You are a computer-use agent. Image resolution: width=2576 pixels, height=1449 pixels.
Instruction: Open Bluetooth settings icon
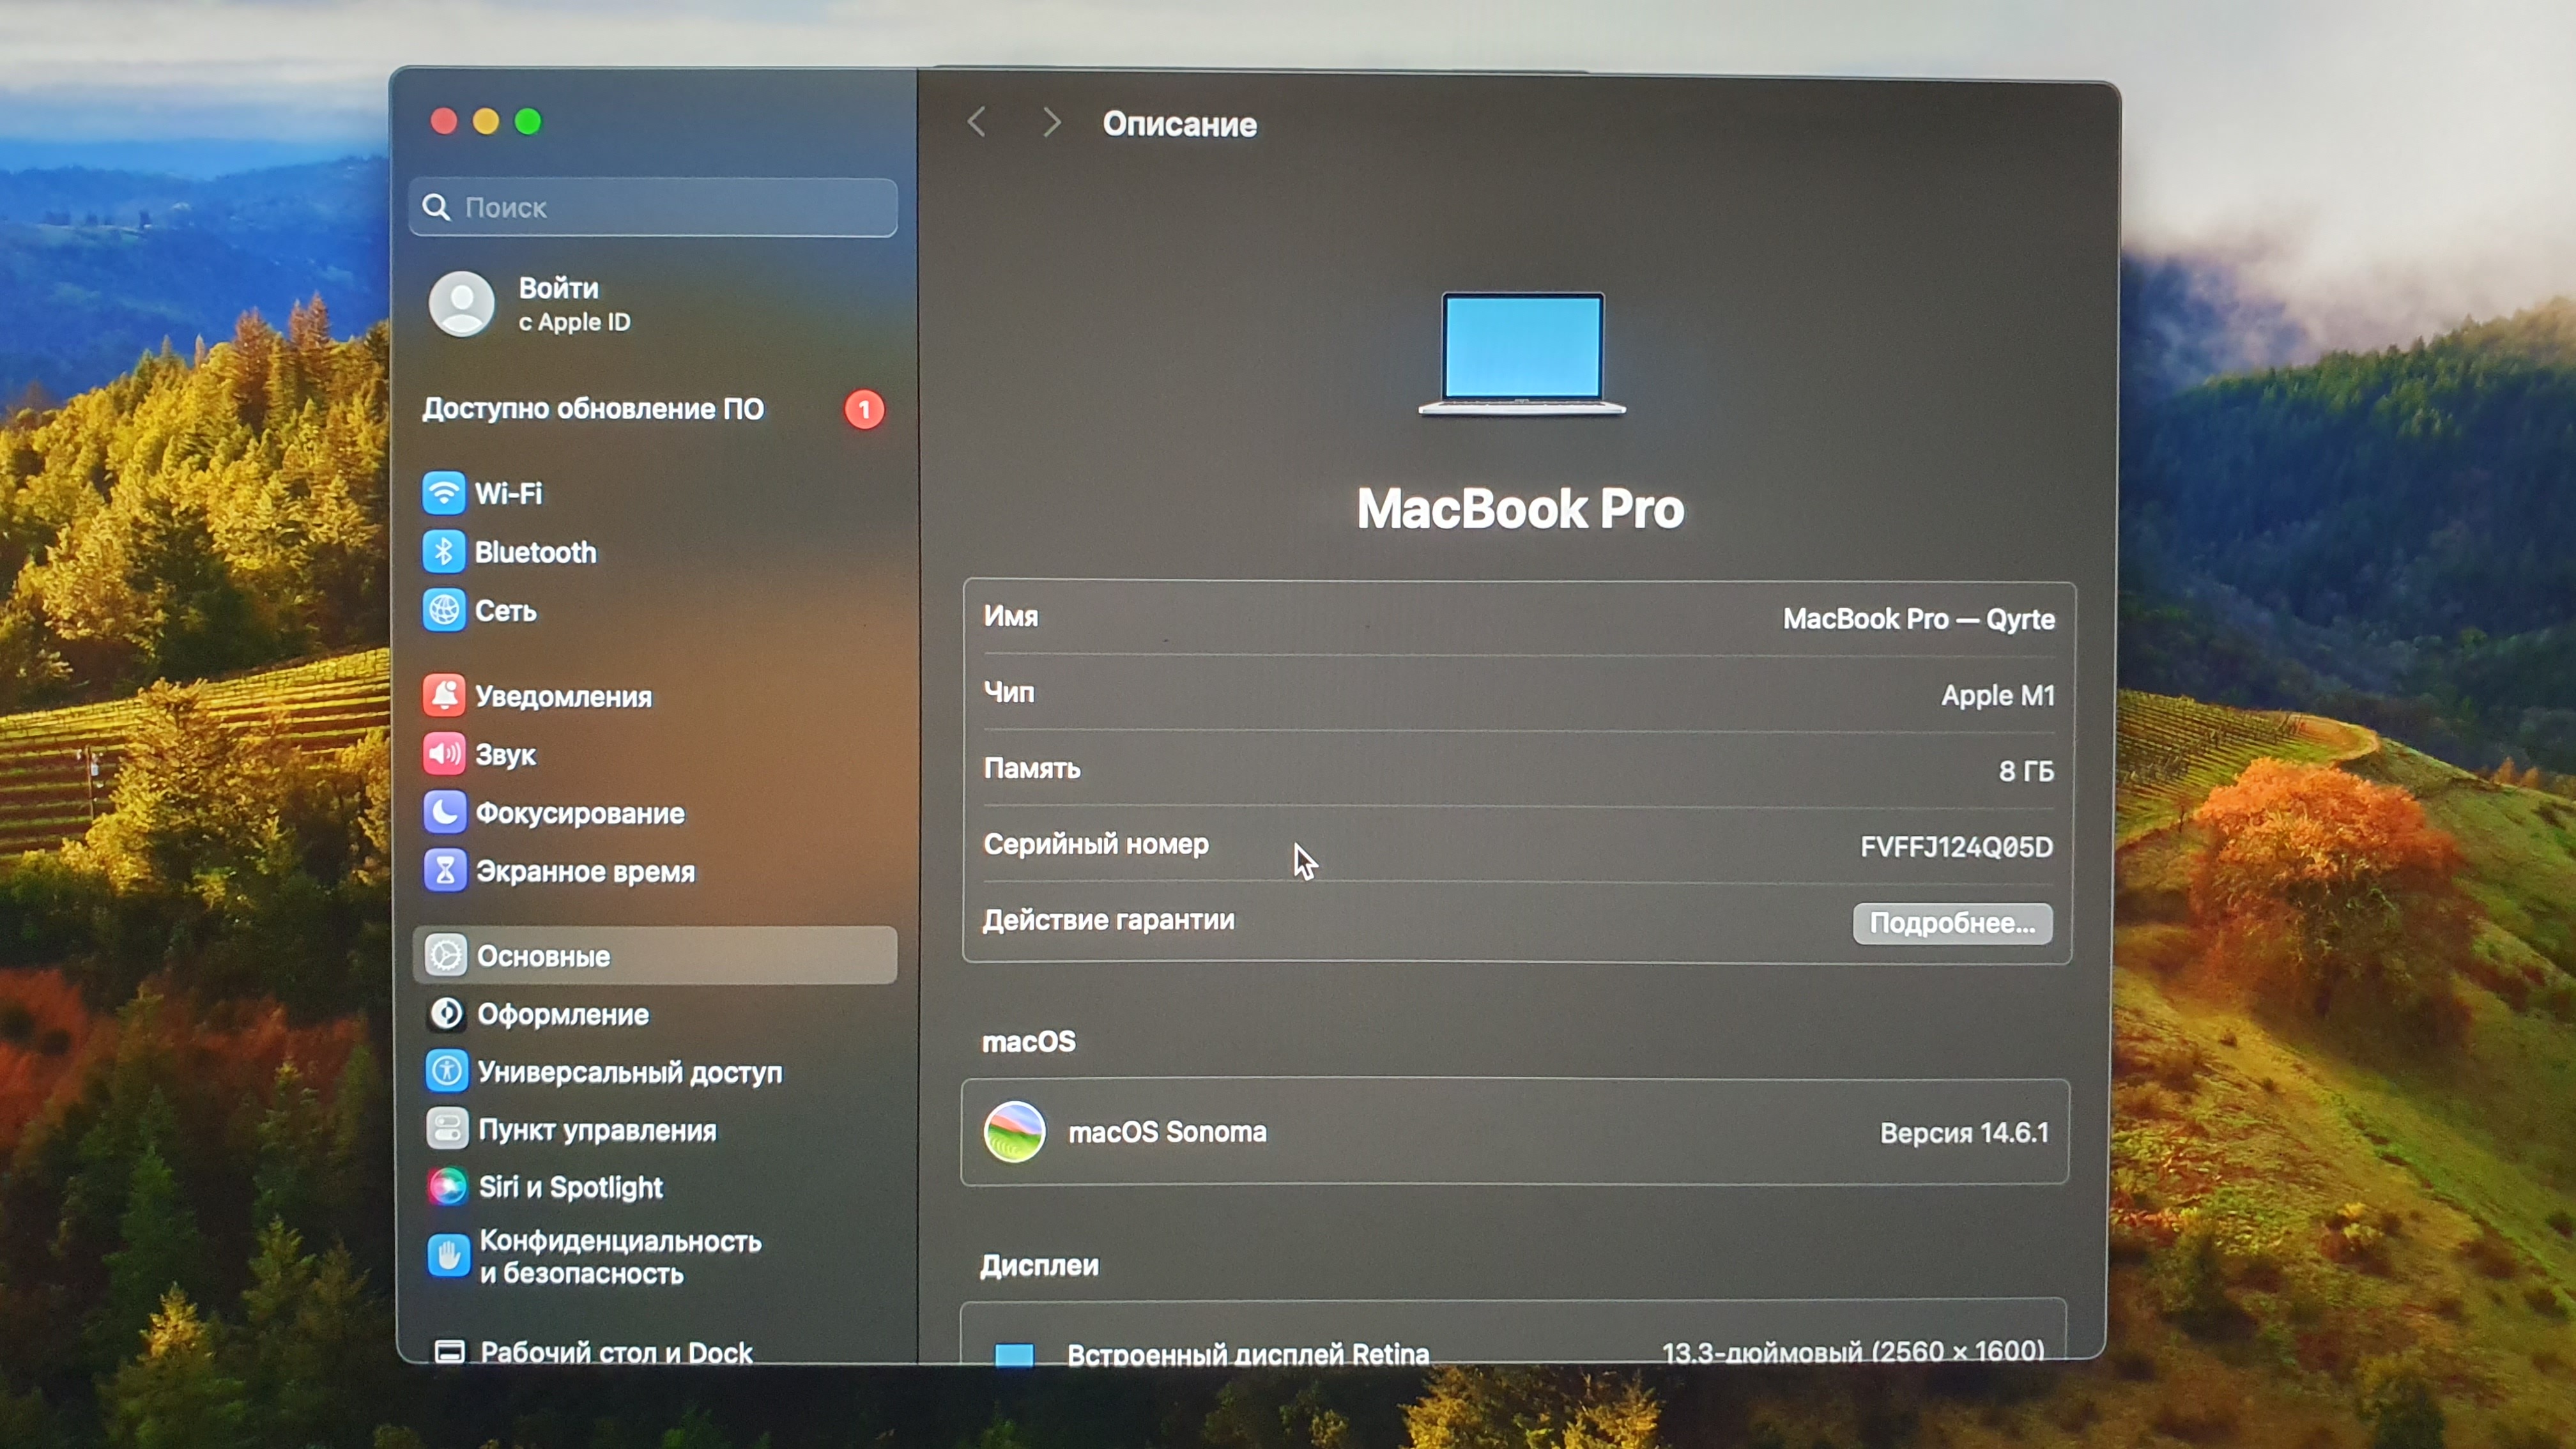click(x=443, y=552)
